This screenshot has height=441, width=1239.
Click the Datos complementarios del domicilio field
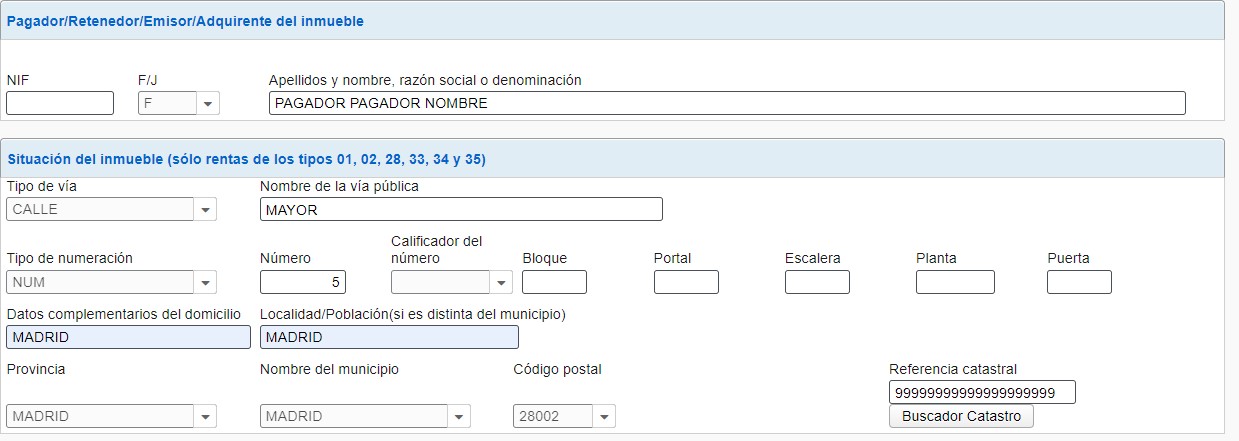pos(128,337)
